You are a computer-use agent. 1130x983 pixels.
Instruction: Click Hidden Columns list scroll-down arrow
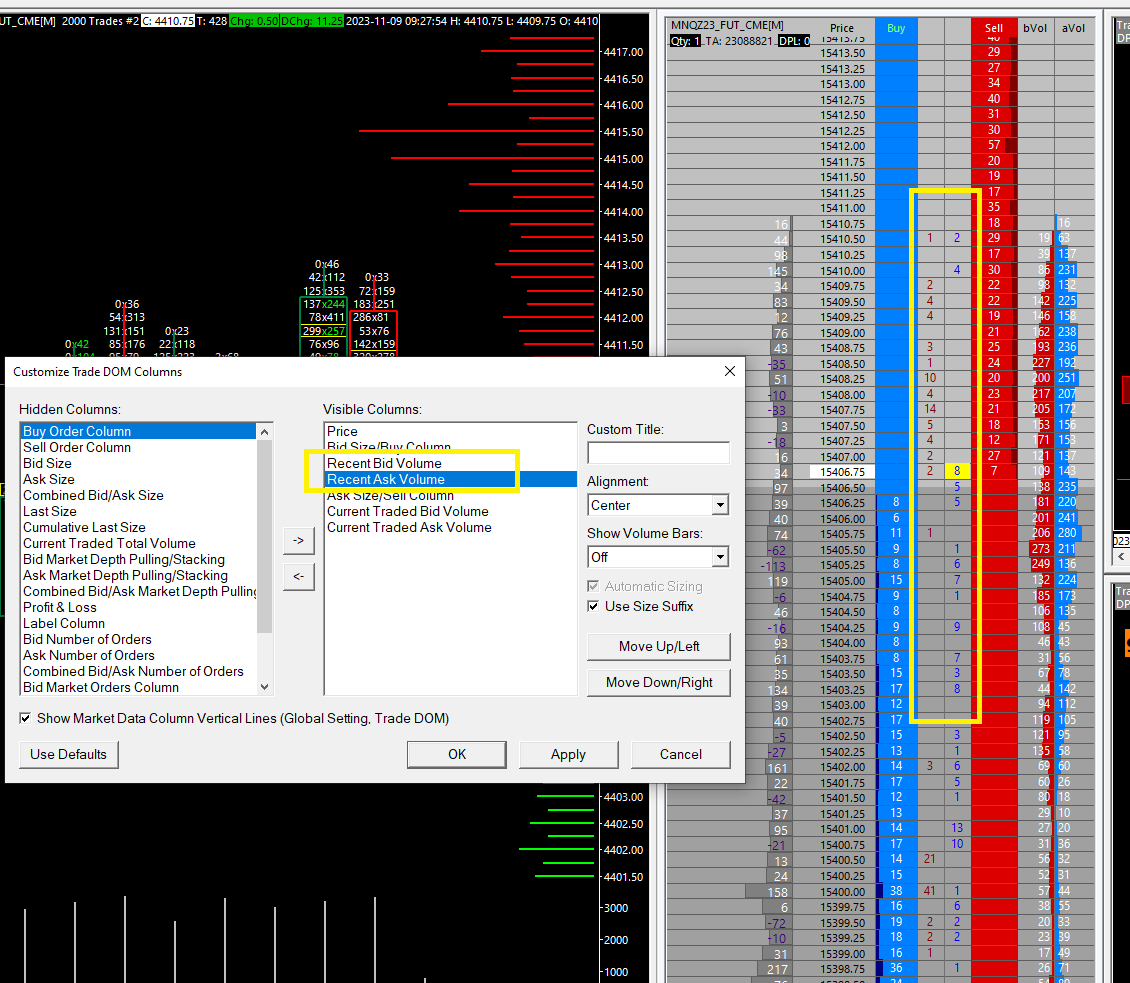pos(265,687)
